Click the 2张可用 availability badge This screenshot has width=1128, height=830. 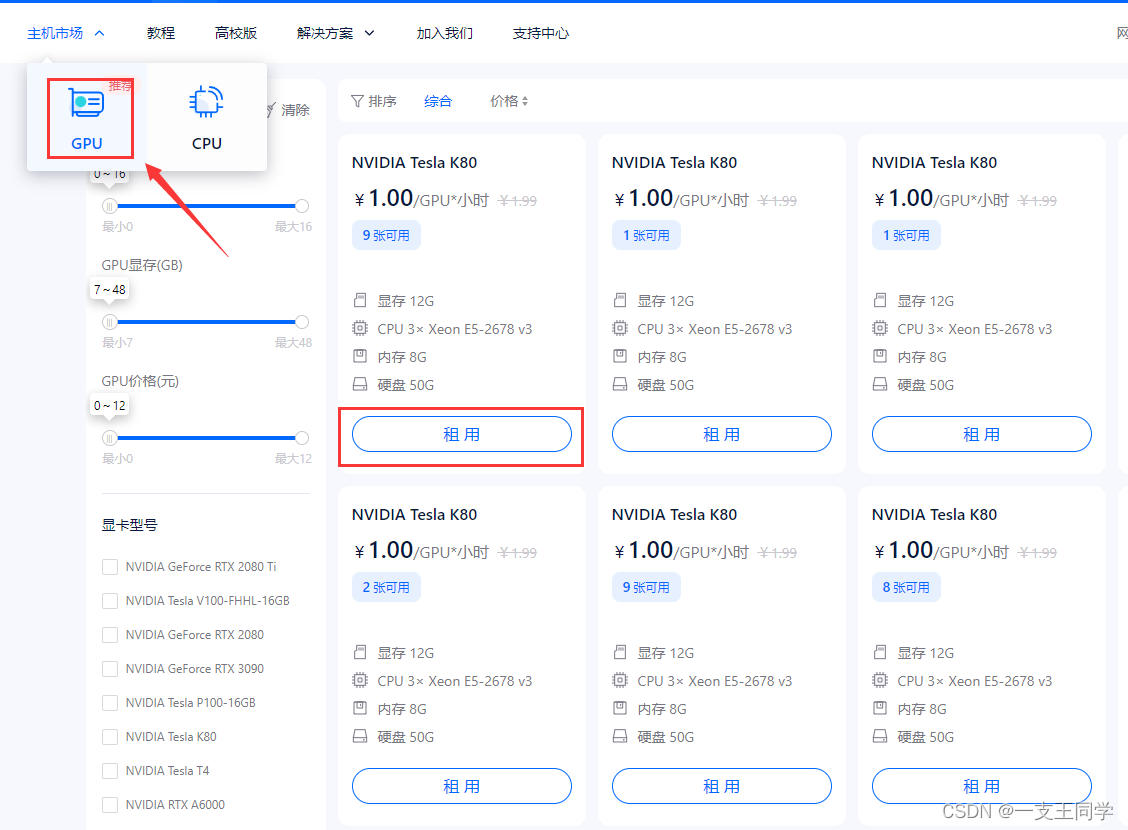click(386, 587)
